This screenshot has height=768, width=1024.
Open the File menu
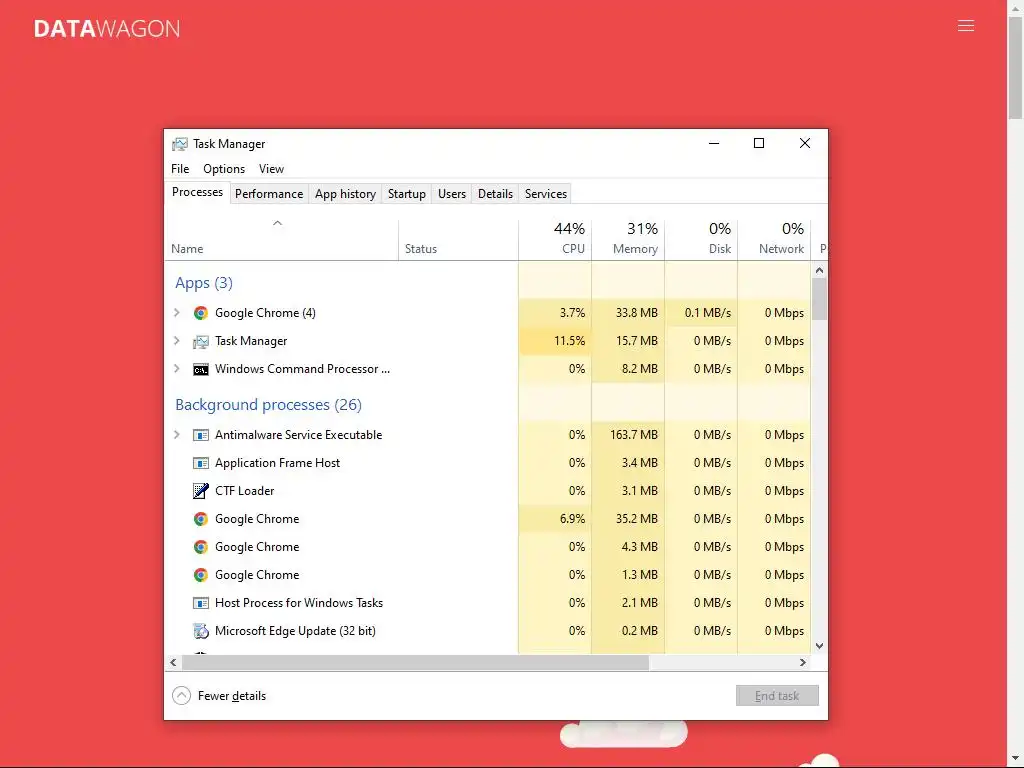[180, 169]
